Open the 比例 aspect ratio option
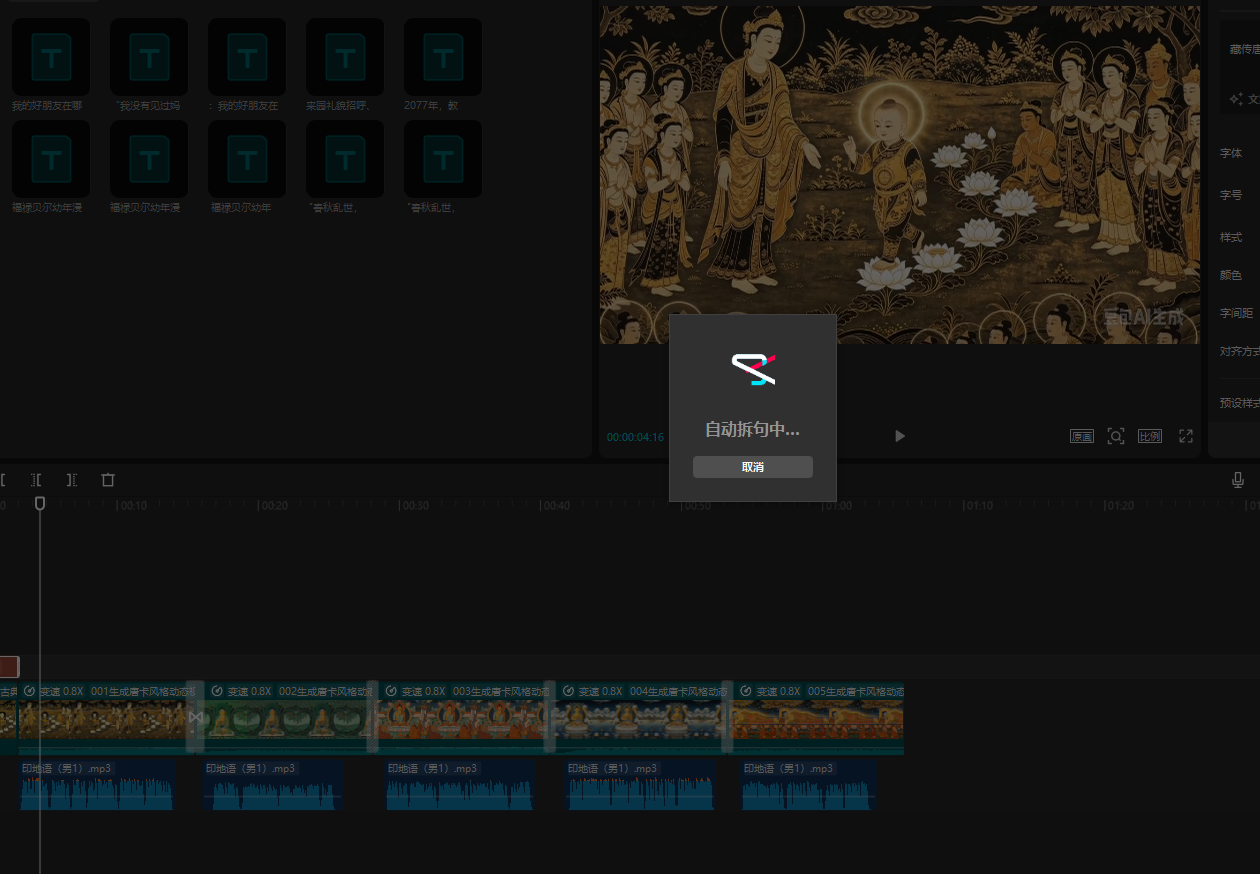 pyautogui.click(x=1150, y=436)
